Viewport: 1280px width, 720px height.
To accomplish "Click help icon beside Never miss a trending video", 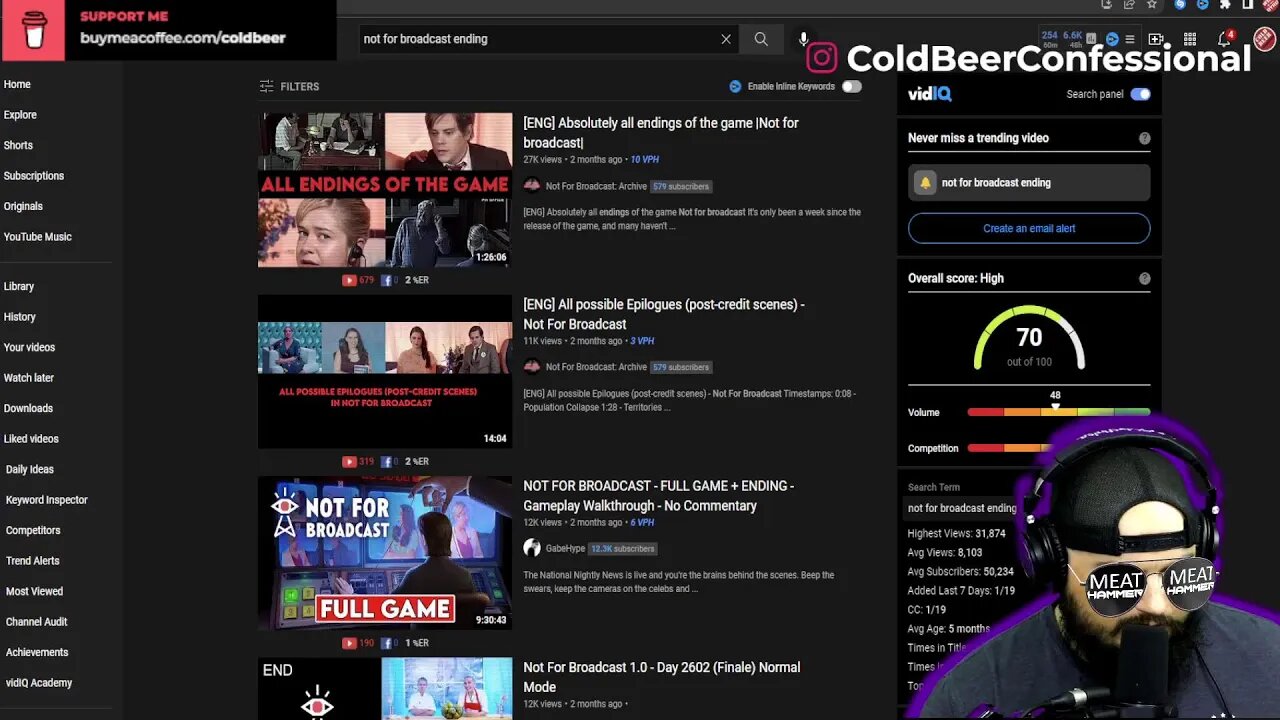I will point(1144,138).
